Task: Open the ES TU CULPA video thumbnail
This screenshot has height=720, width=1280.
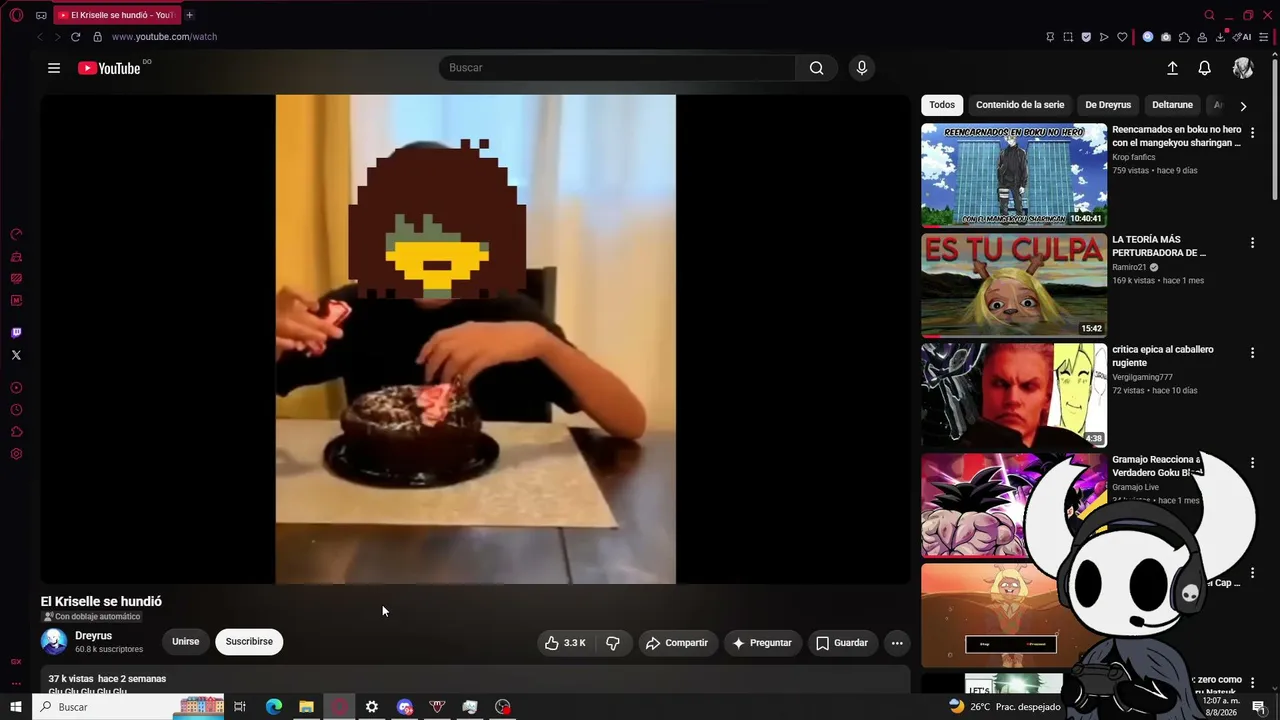Action: [x=1014, y=285]
